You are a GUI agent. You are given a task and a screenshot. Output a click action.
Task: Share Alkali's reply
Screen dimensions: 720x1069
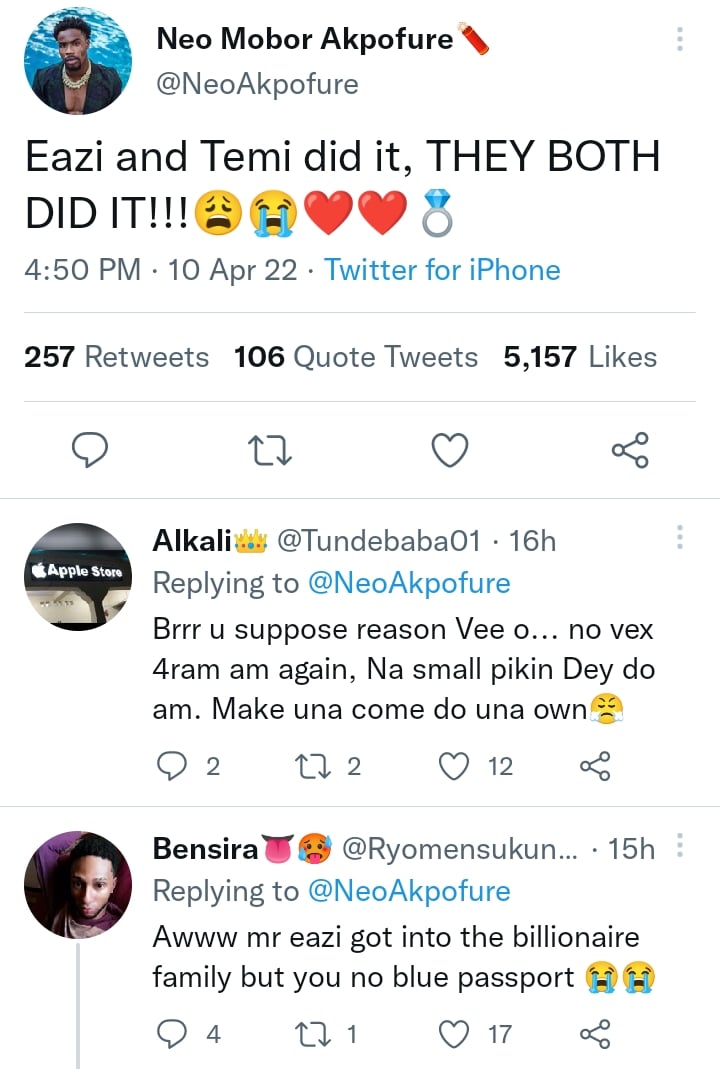595,766
